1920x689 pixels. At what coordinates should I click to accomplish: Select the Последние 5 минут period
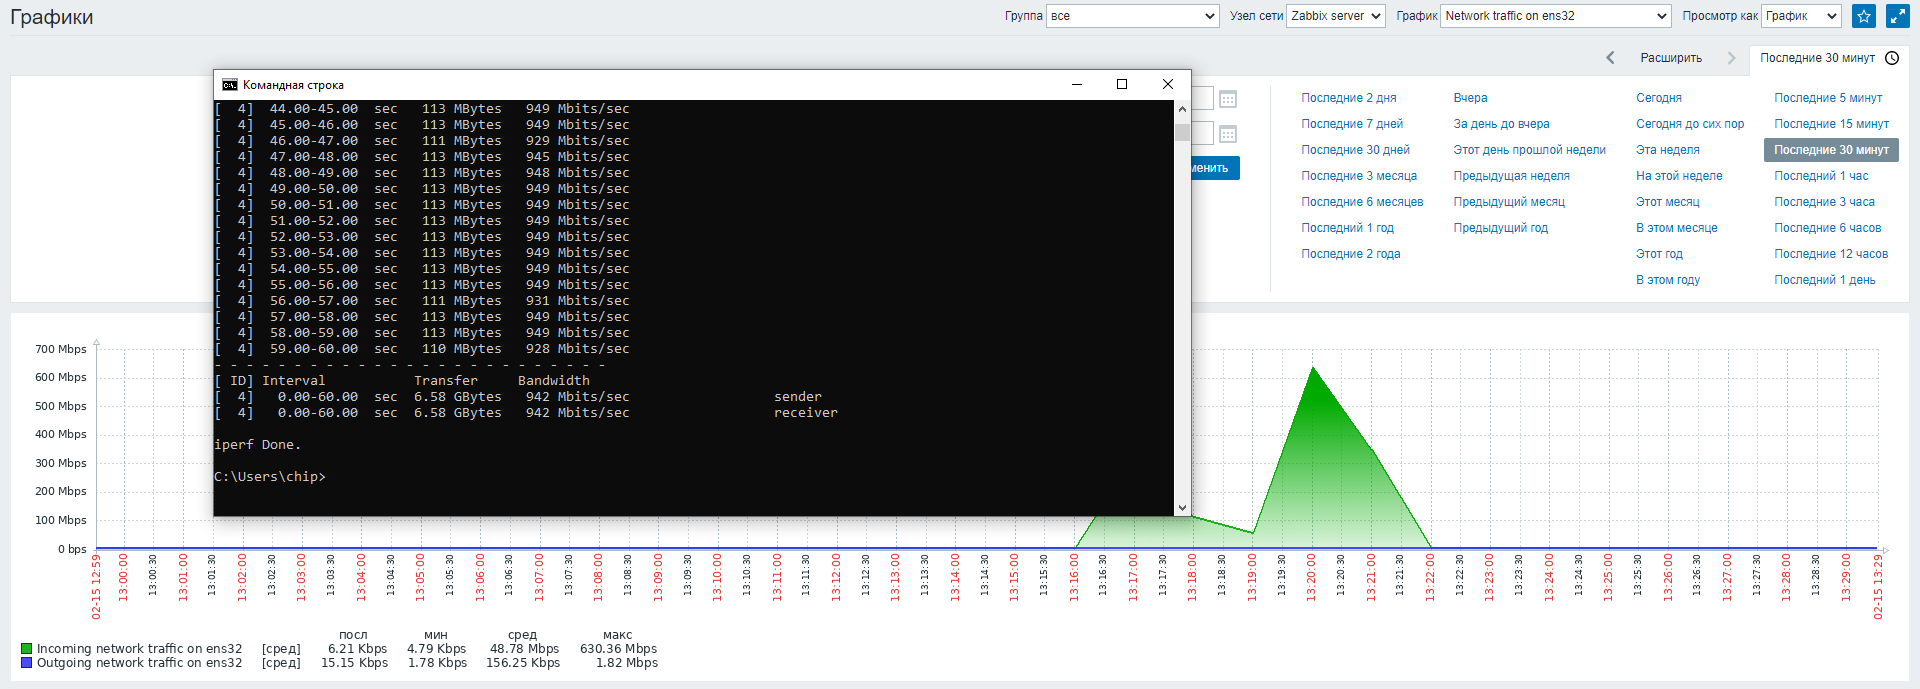1828,98
